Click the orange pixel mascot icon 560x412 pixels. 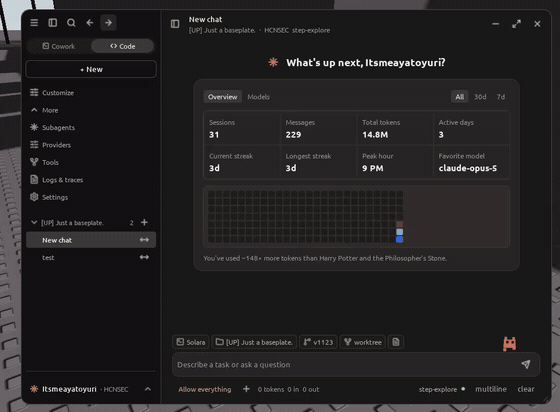pos(510,344)
